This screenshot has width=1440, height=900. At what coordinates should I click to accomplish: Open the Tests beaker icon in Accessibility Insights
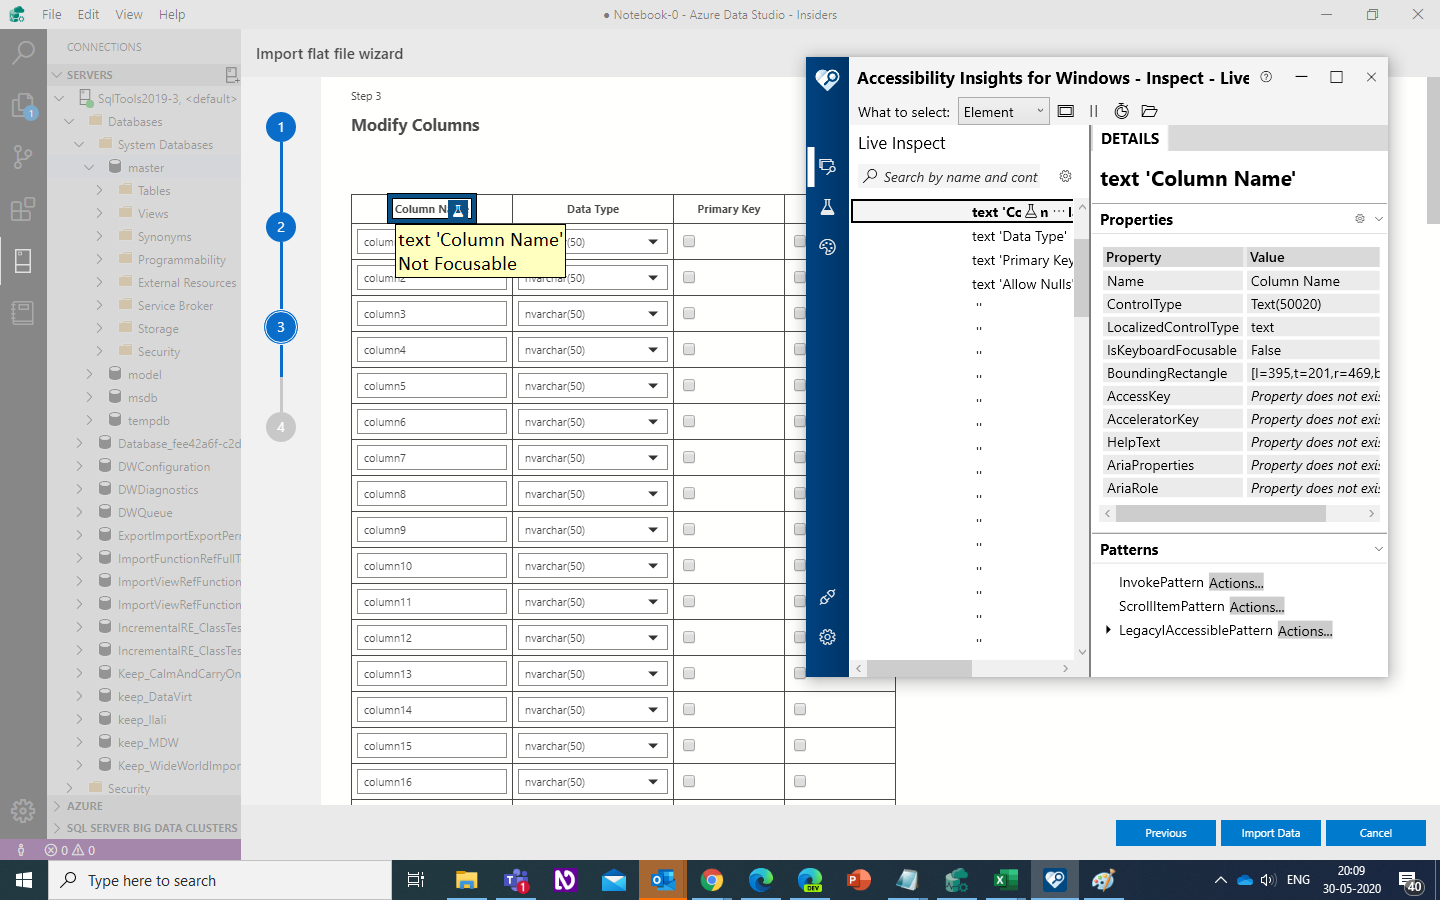pos(826,207)
